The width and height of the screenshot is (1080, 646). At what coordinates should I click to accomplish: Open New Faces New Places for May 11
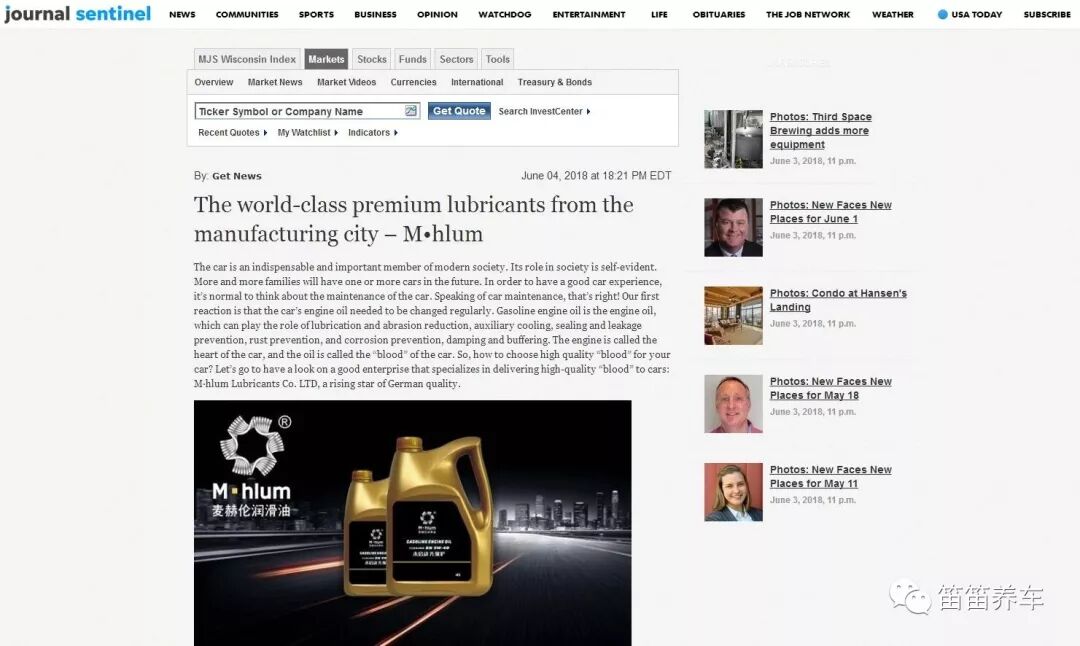tap(831, 477)
